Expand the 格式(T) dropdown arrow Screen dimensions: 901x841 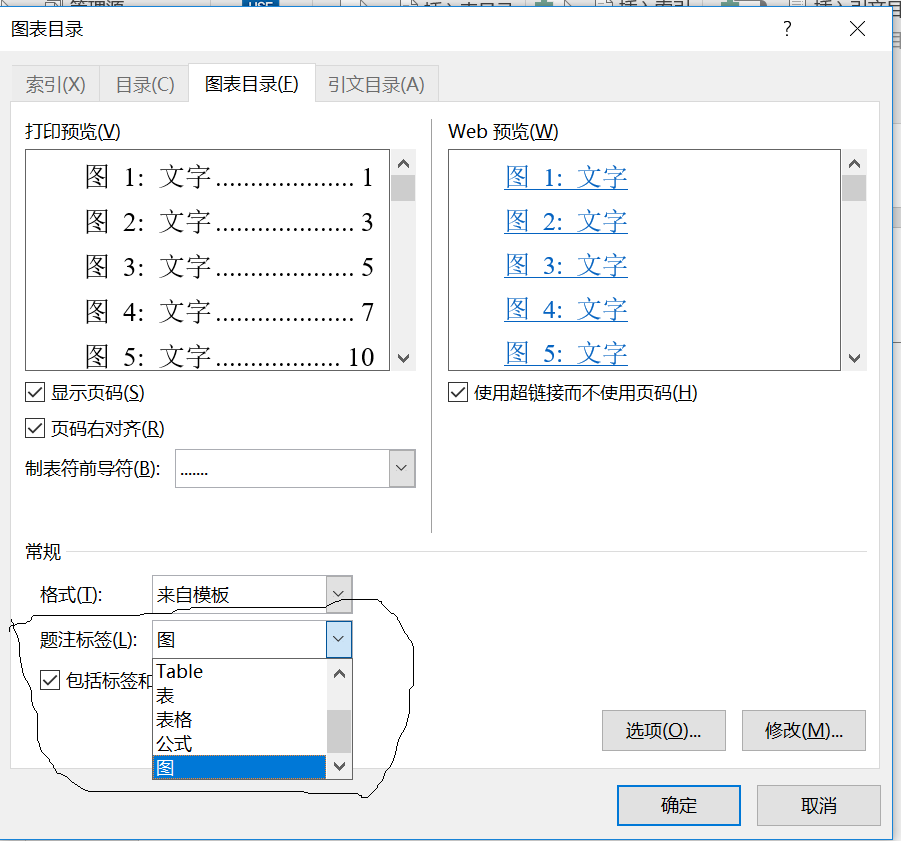click(338, 593)
